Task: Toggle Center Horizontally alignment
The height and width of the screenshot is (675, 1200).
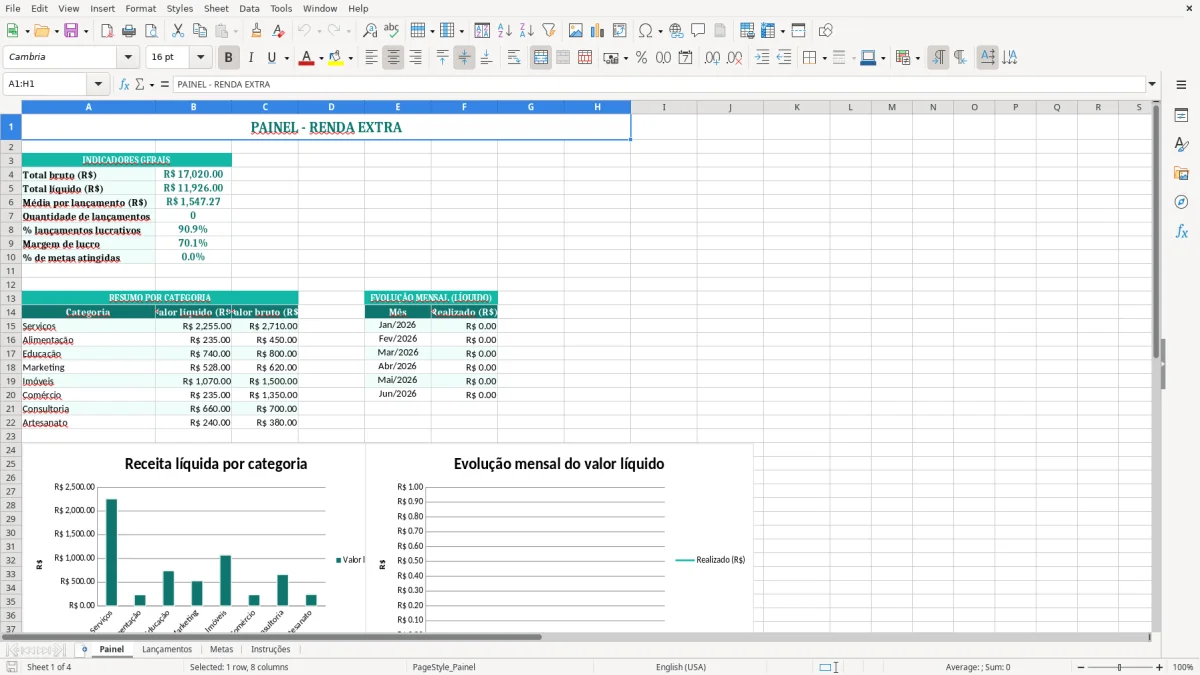Action: [x=393, y=58]
